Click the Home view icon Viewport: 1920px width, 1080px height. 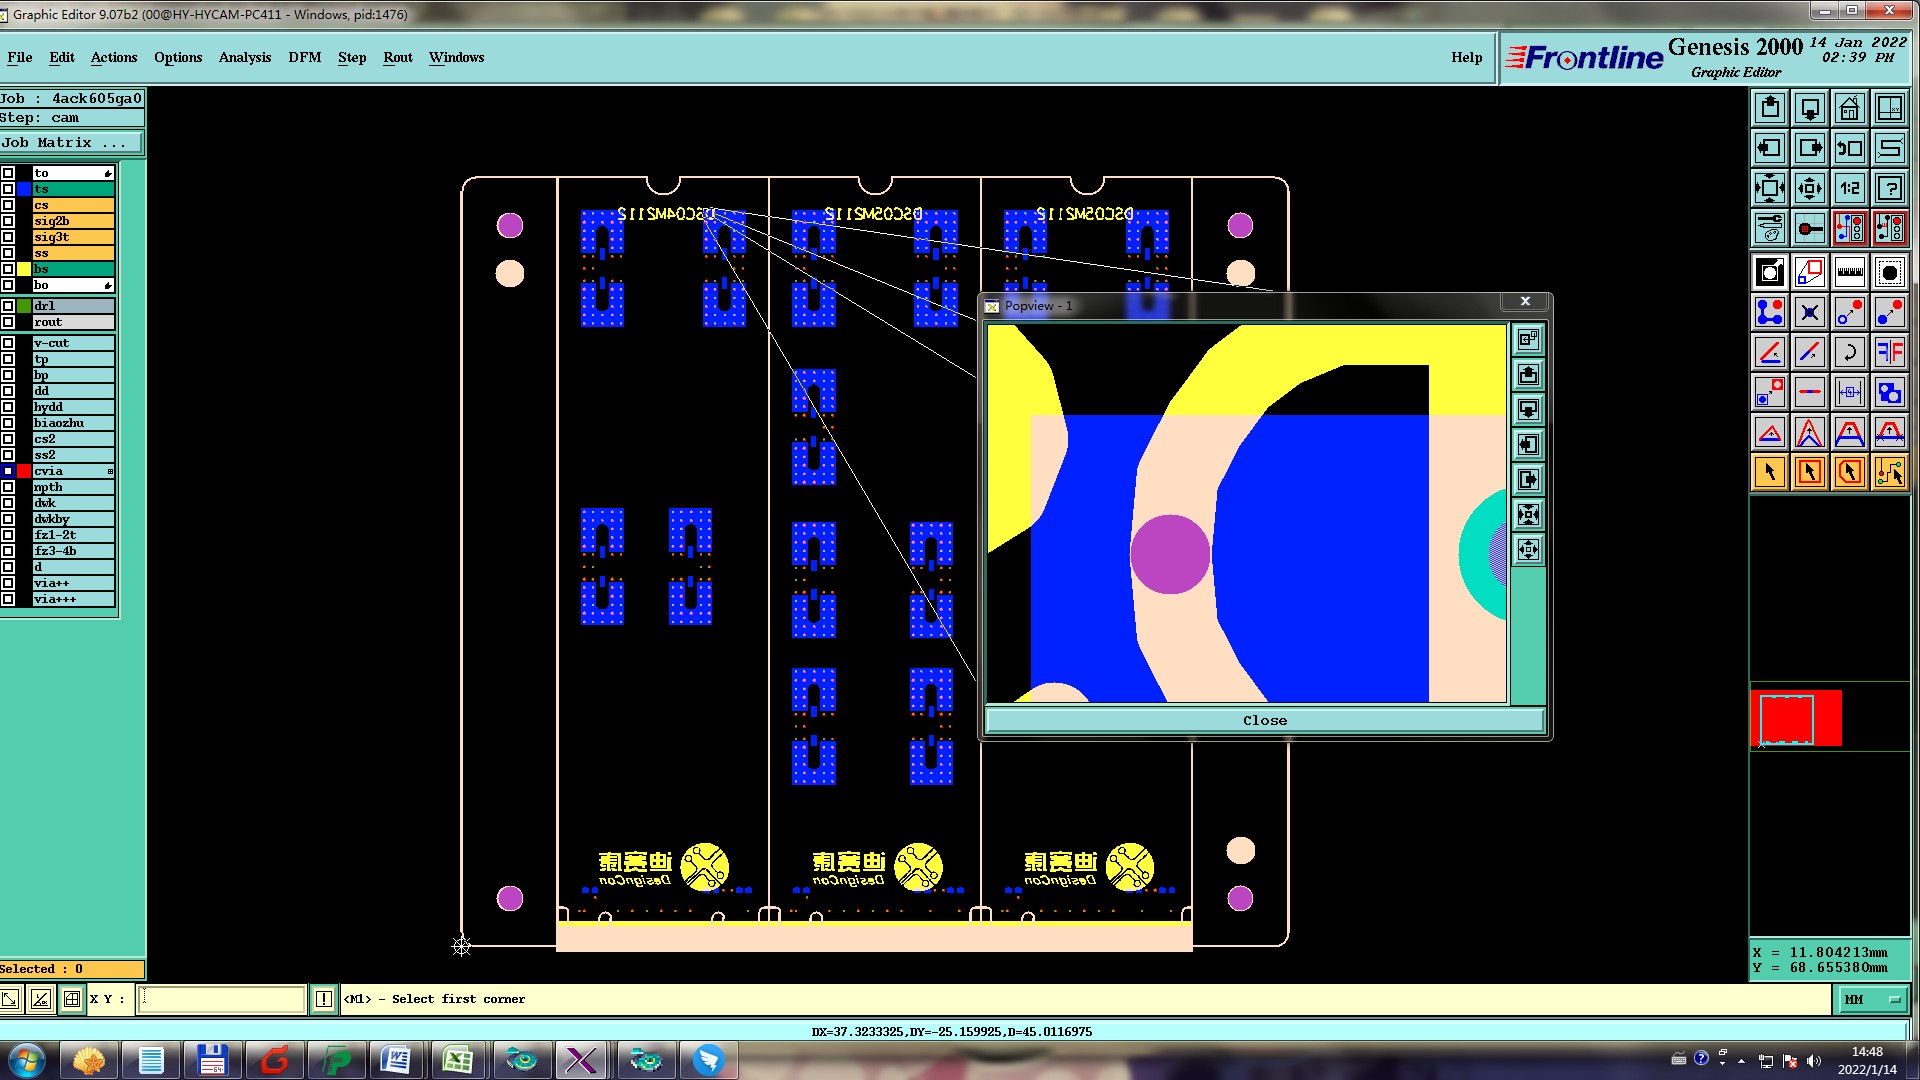(x=1849, y=108)
